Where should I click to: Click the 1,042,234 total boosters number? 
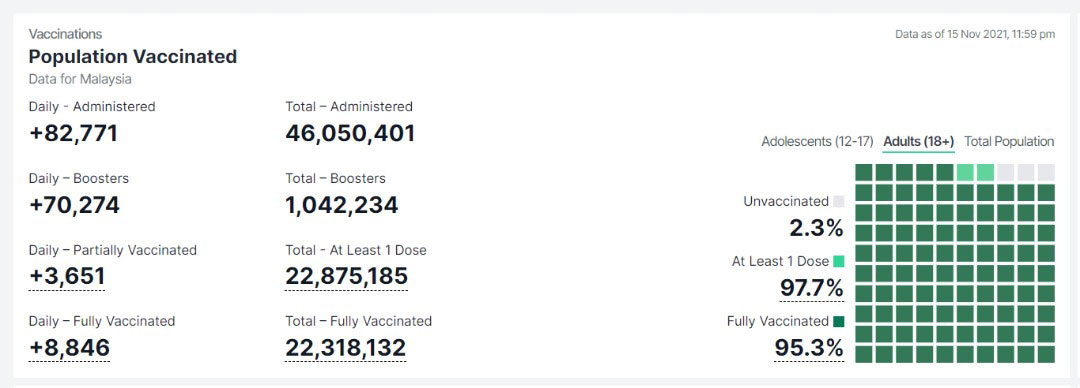pos(342,205)
